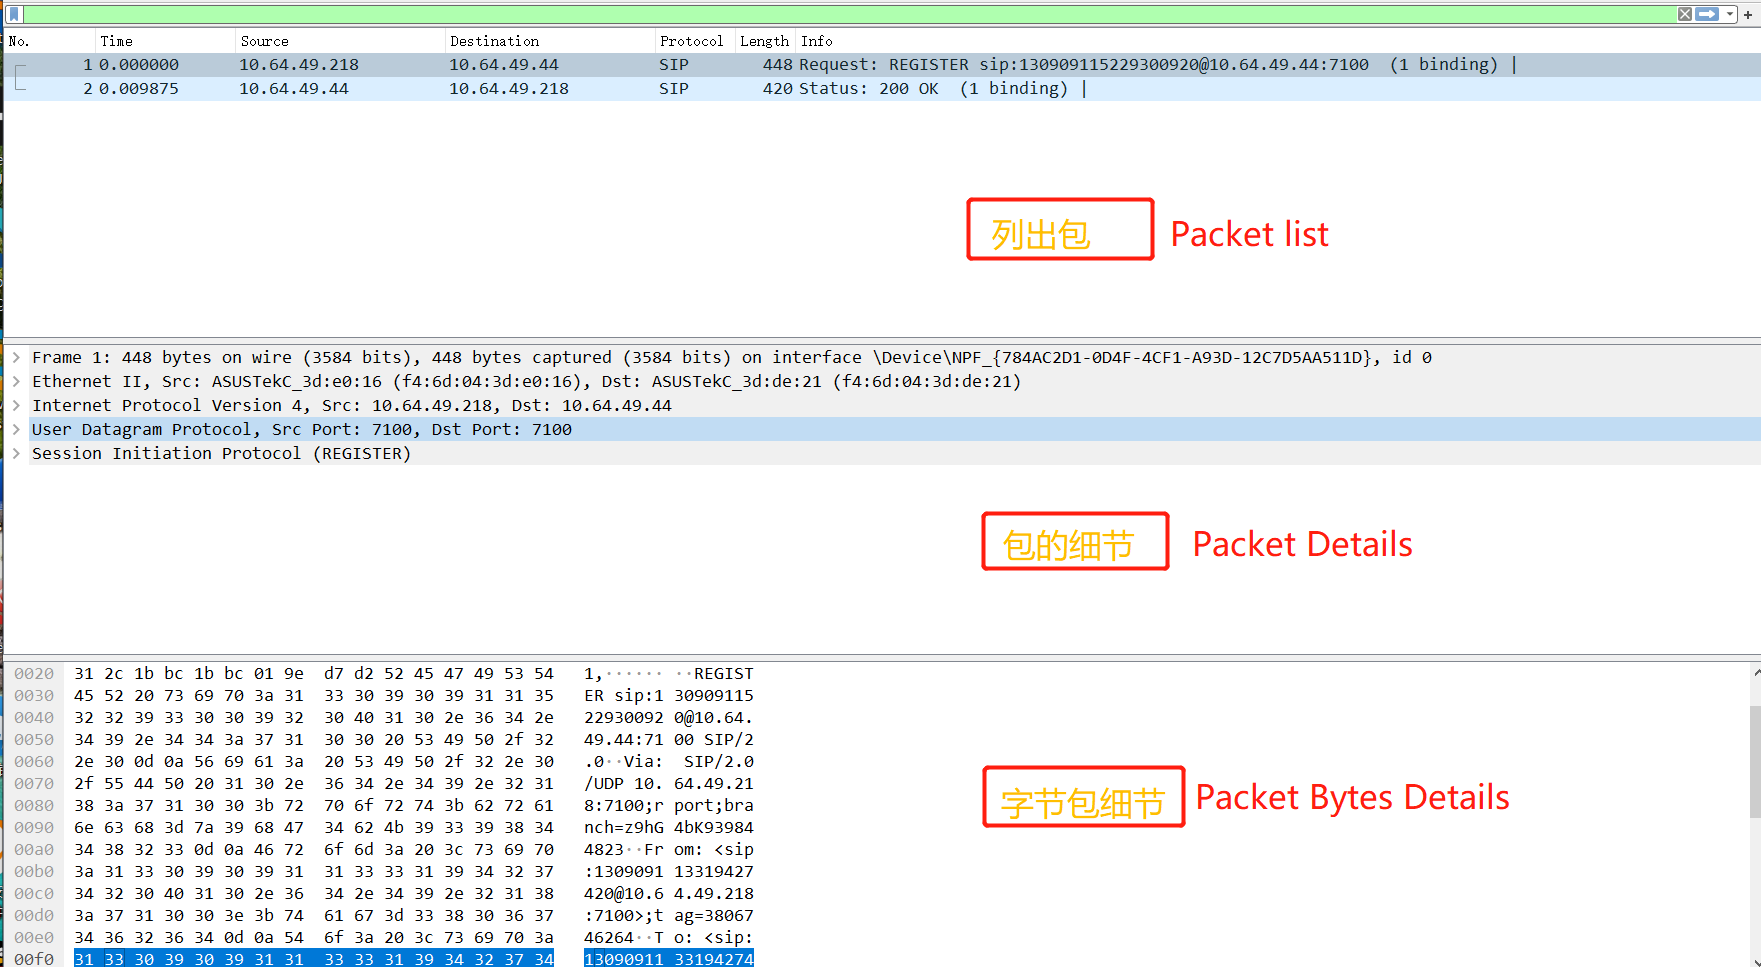Image resolution: width=1761 pixels, height=967 pixels.
Task: Click source 10.64.49.44 in packet 2
Action: point(294,88)
